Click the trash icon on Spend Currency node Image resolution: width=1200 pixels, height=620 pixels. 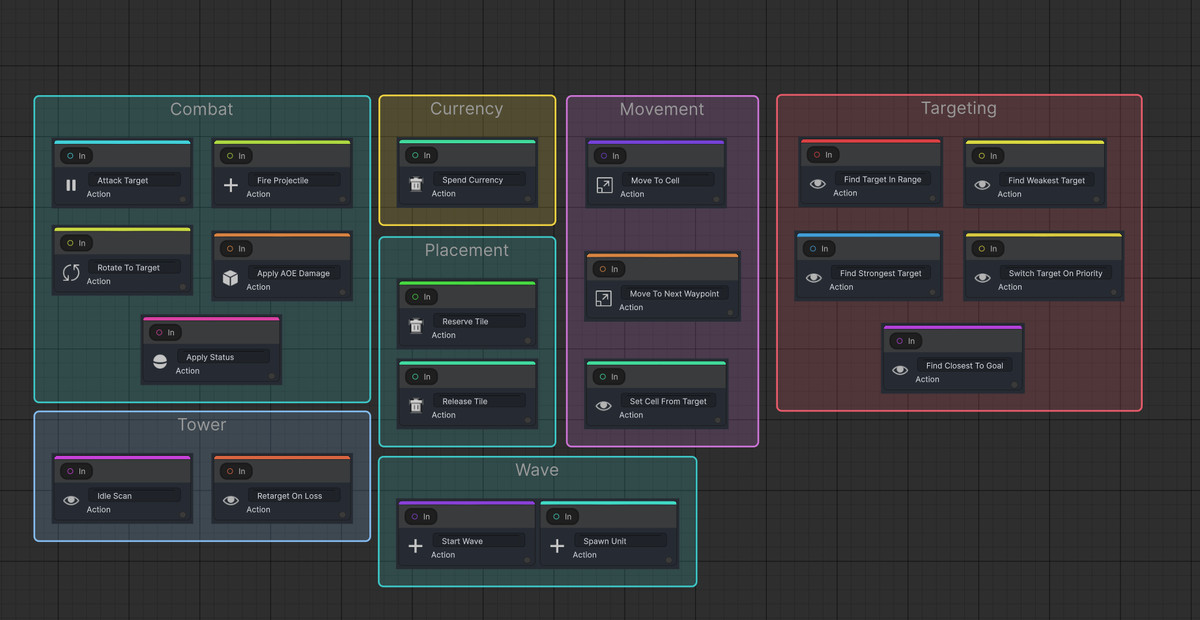[416, 184]
